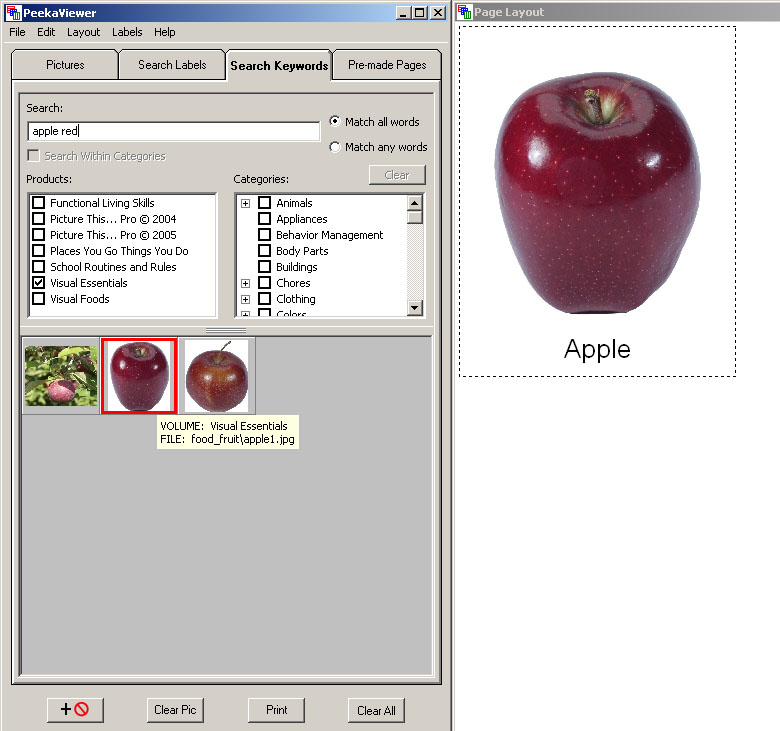Screen dimensions: 780x731
Task: Check the Functional Living Skills product
Action: tap(38, 203)
